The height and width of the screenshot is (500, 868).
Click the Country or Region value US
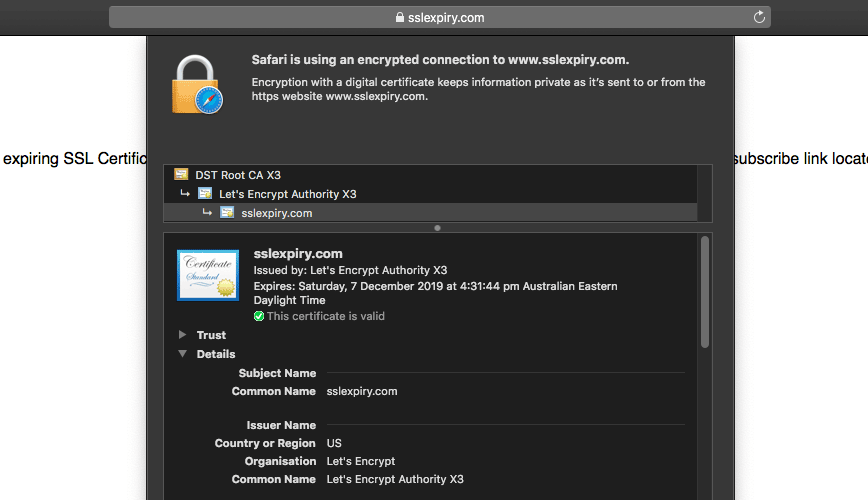(335, 443)
